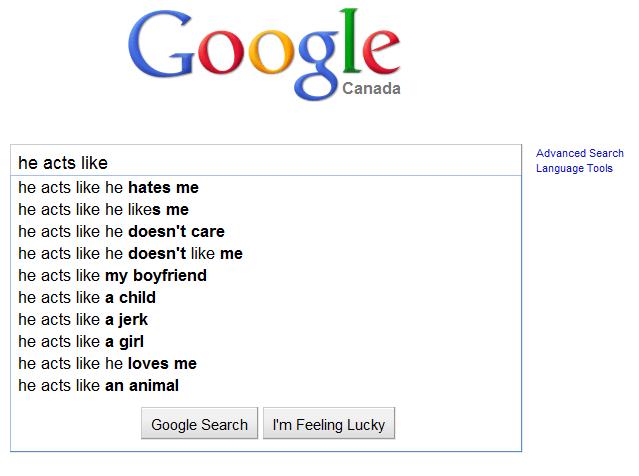The height and width of the screenshot is (476, 639).
Task: Select suggestion 'he acts like he hates me'
Action: pyautogui.click(x=108, y=188)
